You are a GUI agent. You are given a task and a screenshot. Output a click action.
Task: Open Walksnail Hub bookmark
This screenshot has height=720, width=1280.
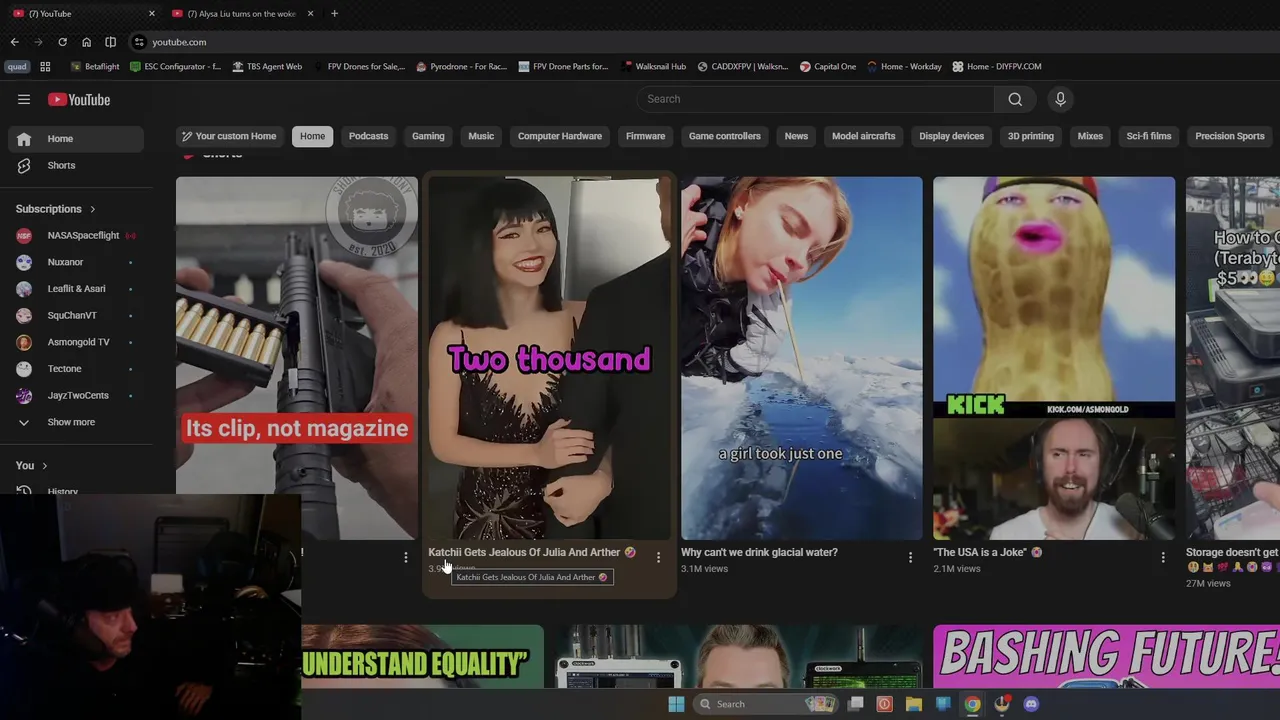point(654,66)
